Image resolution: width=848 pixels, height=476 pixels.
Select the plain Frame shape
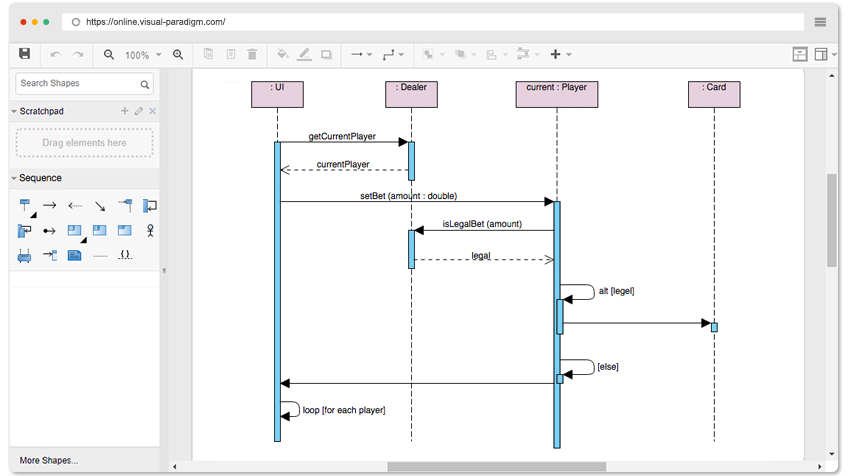click(124, 230)
